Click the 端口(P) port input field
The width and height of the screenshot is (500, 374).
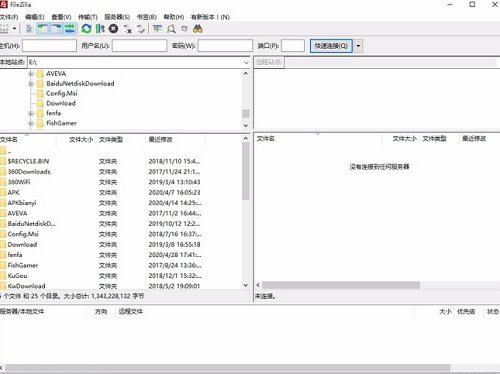click(x=293, y=46)
